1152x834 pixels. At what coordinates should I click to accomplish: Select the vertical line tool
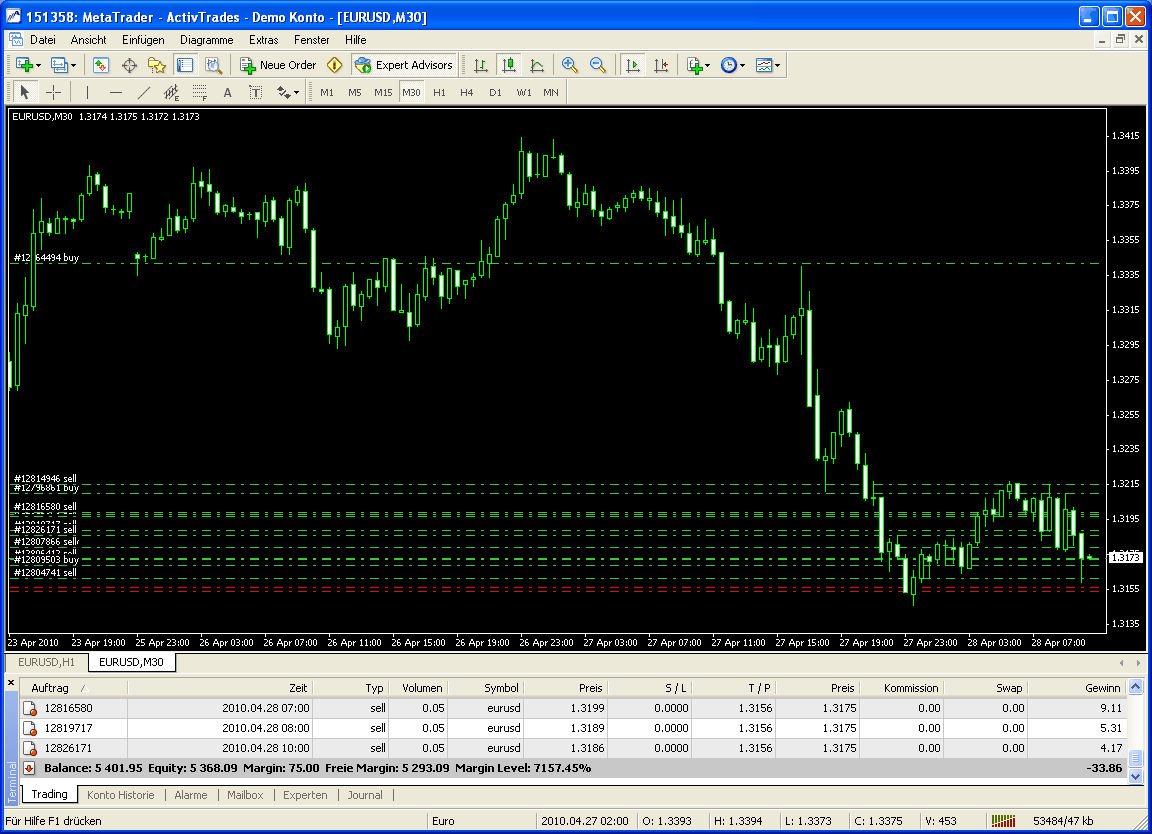coord(86,91)
